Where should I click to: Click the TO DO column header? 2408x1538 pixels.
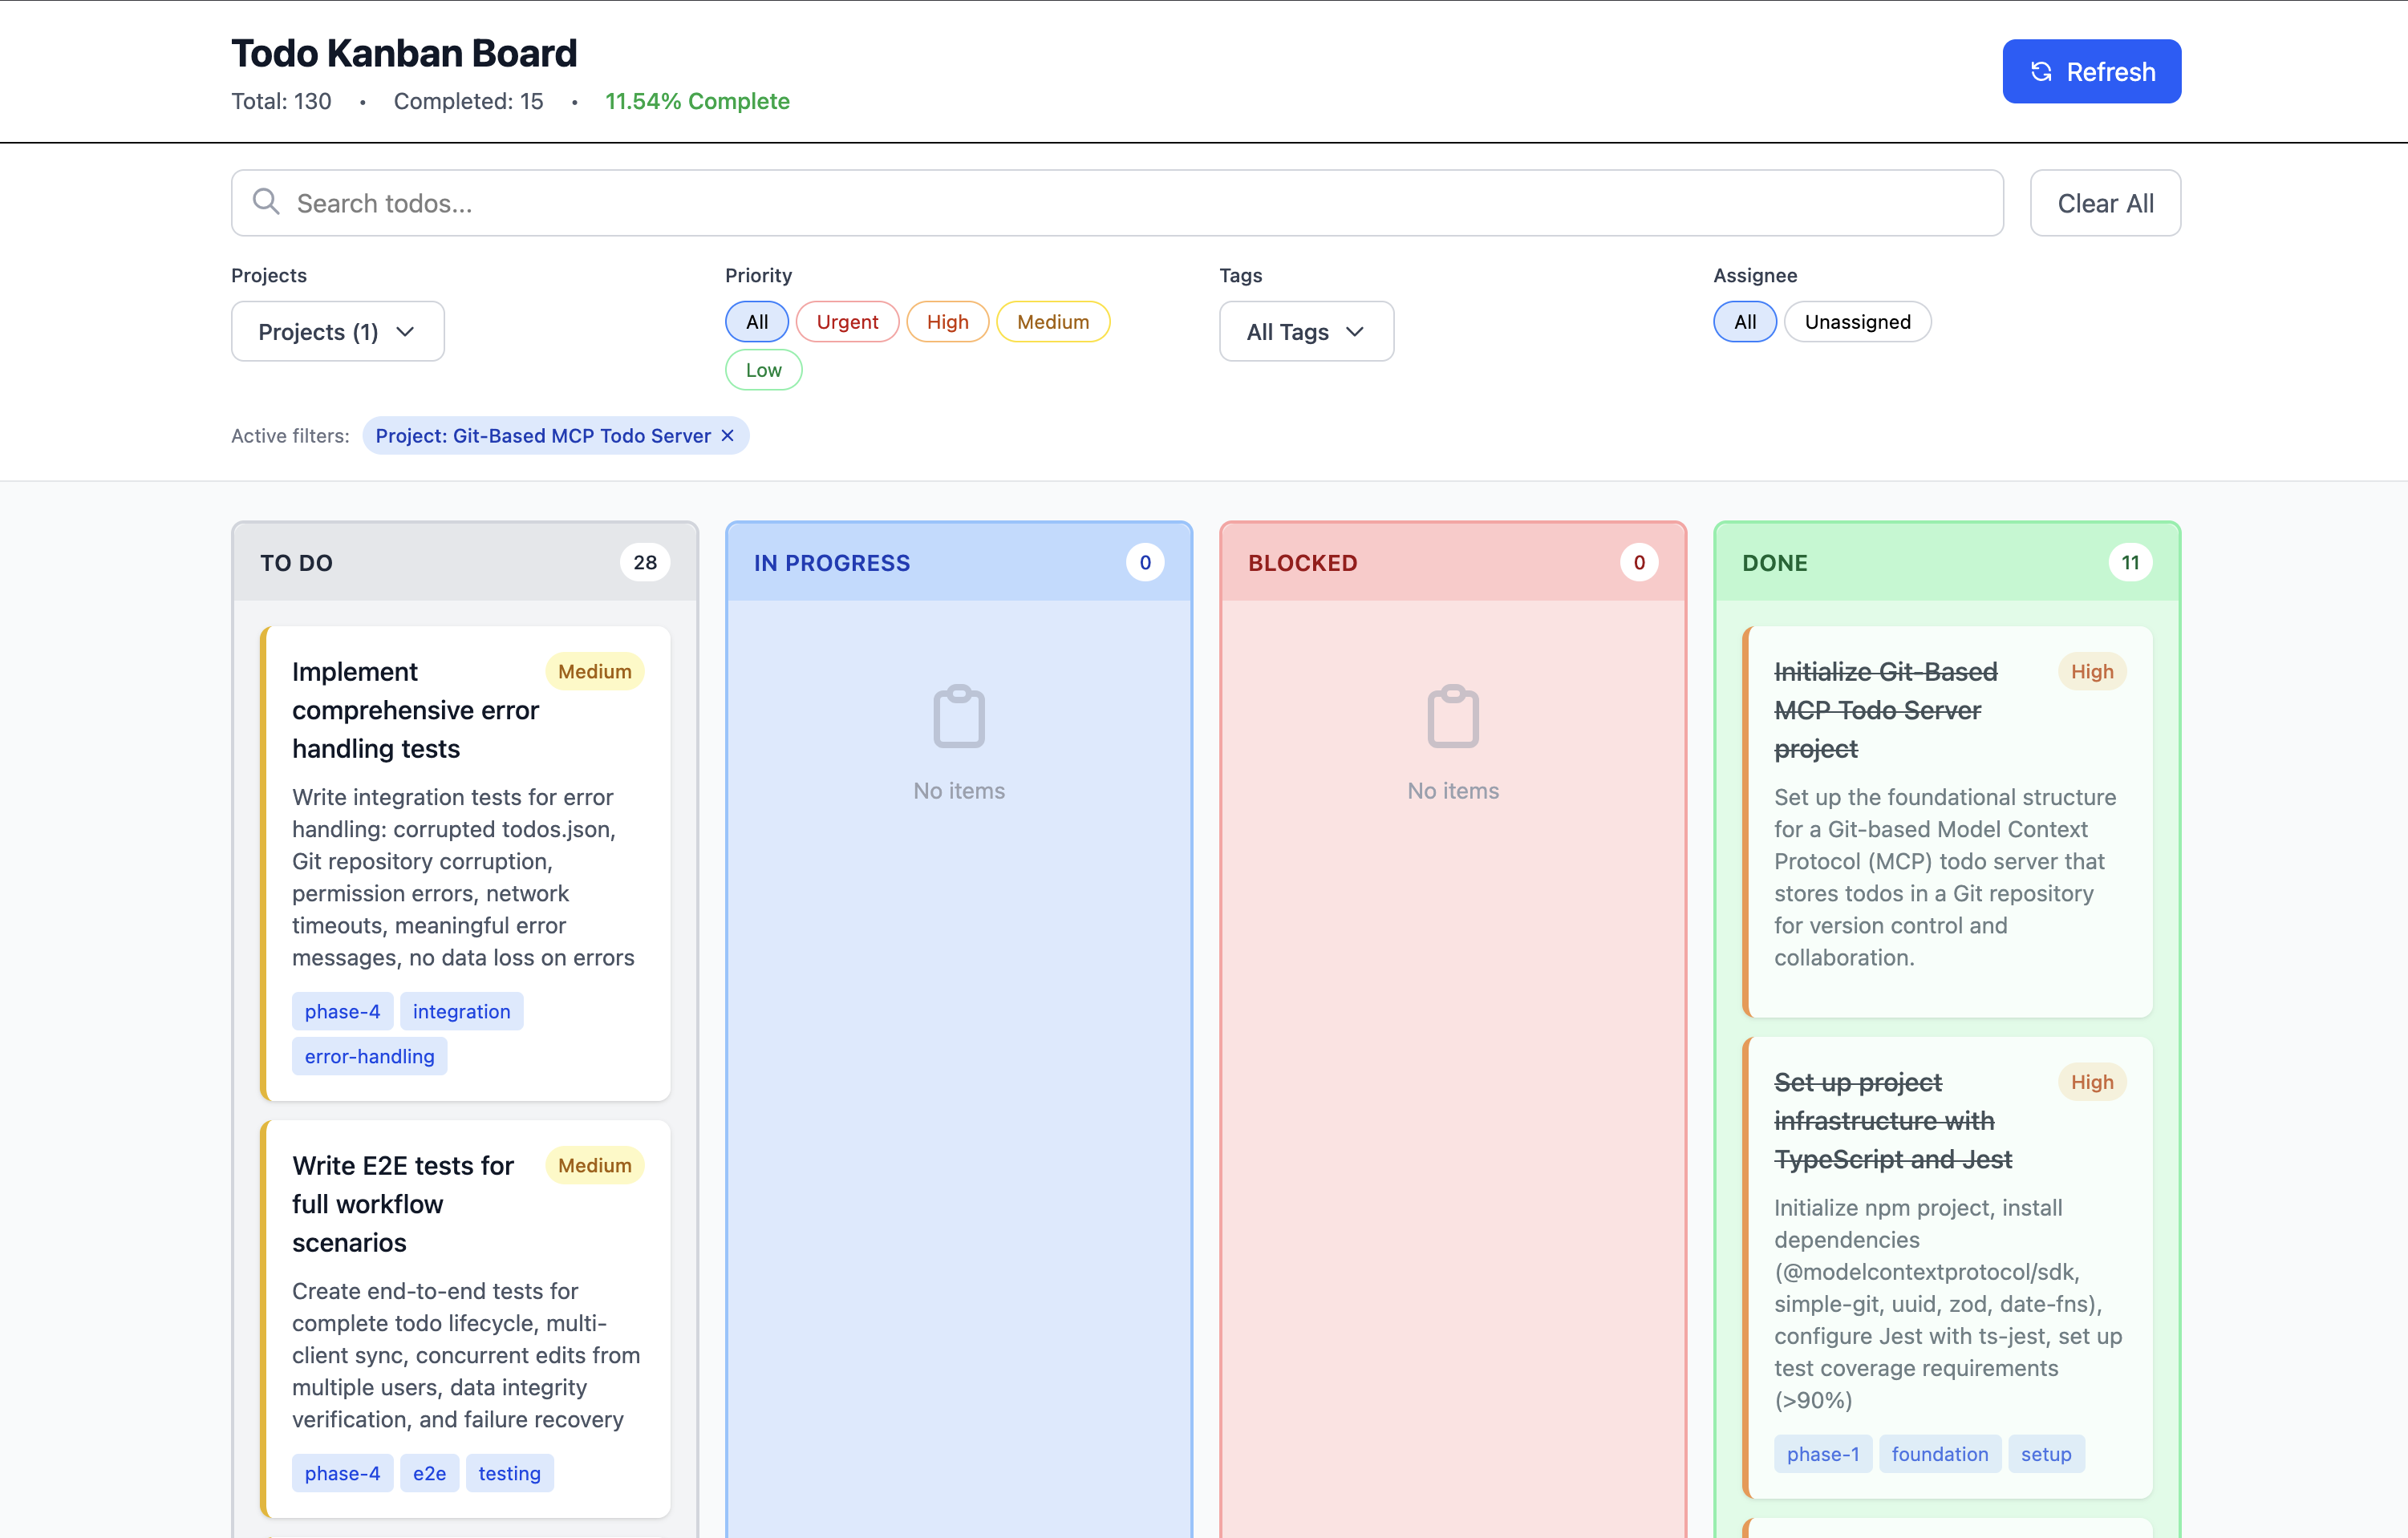coord(465,562)
